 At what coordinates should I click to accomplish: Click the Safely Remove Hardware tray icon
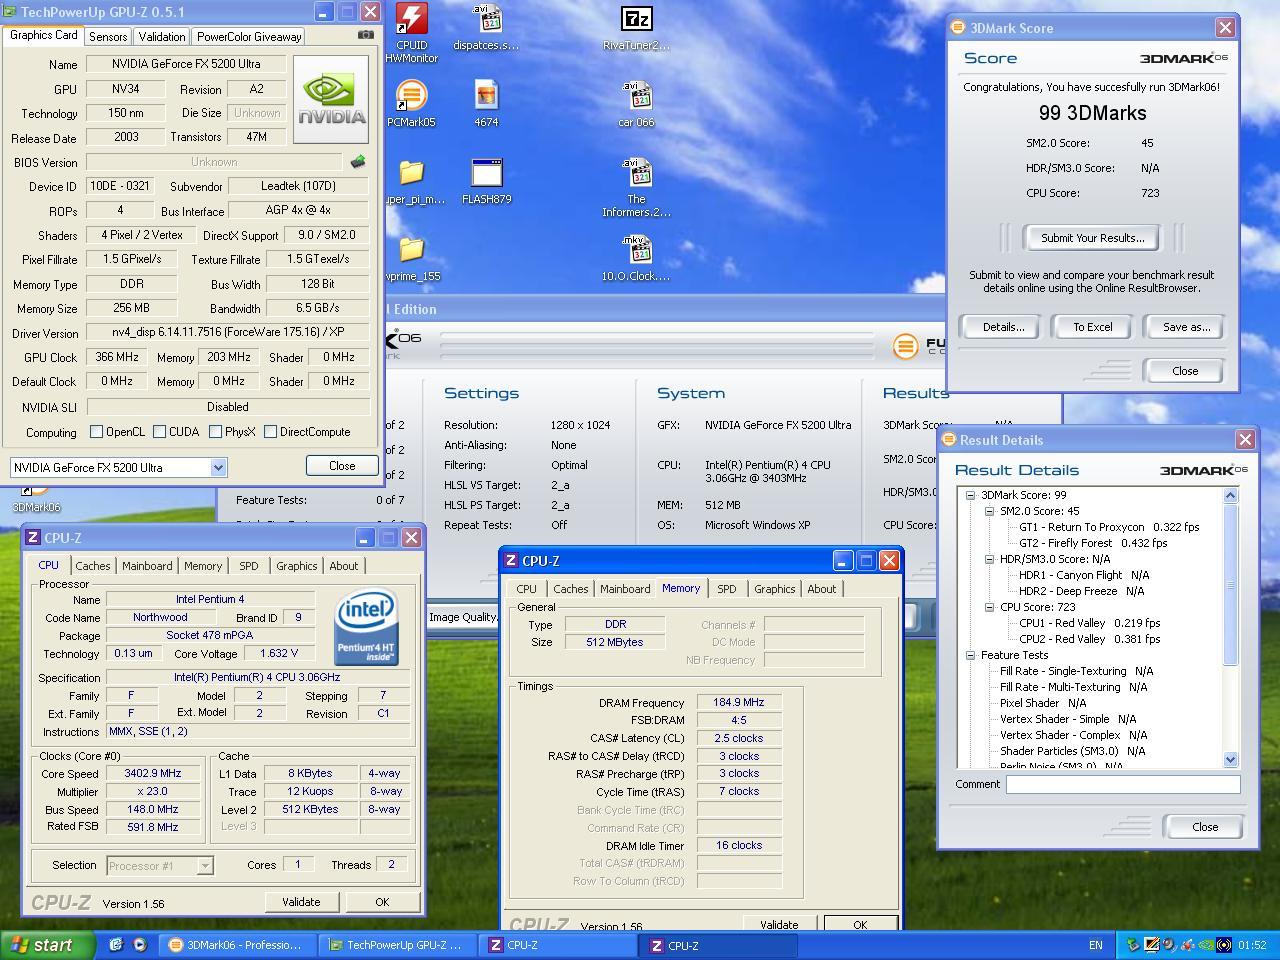pos(1133,944)
